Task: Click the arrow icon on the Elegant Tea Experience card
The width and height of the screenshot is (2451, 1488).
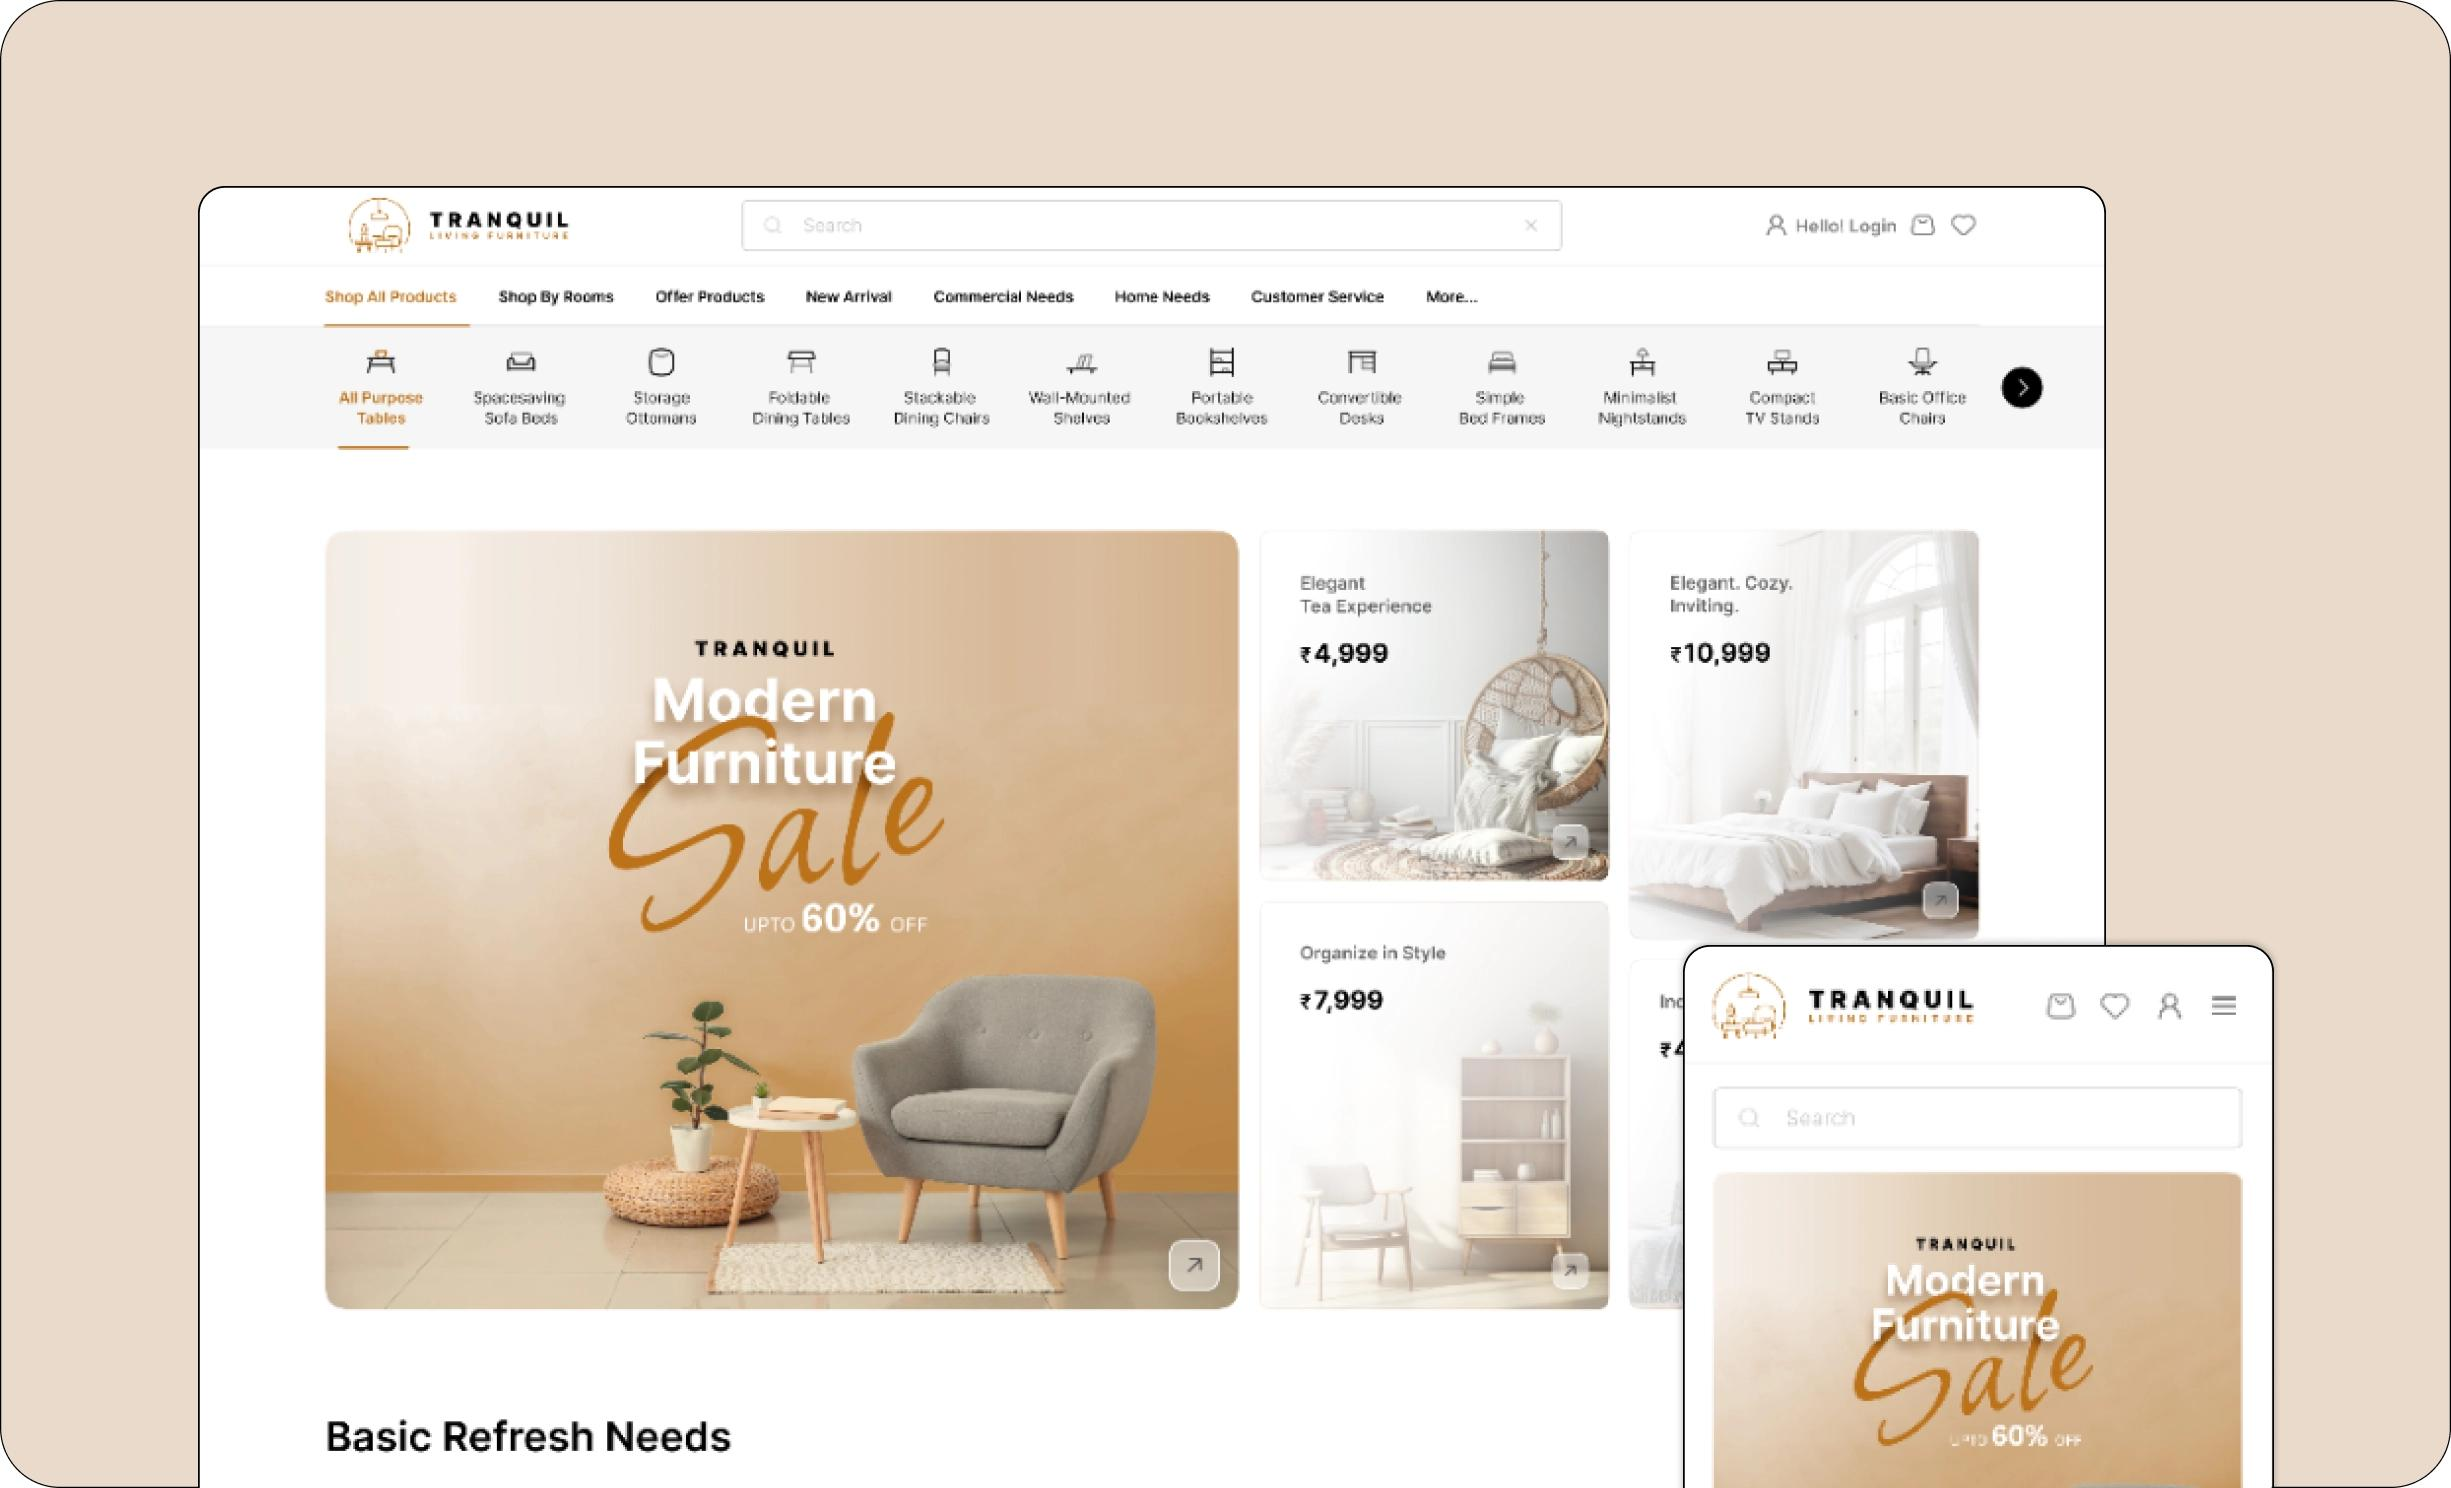Action: tap(1570, 842)
